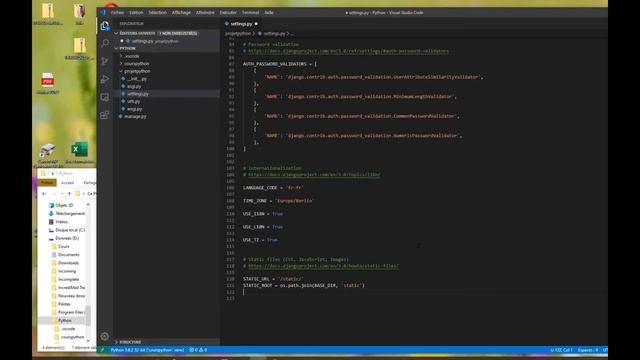Open the Django i18n documentation link
This screenshot has width=640, height=360.
pos(314,175)
